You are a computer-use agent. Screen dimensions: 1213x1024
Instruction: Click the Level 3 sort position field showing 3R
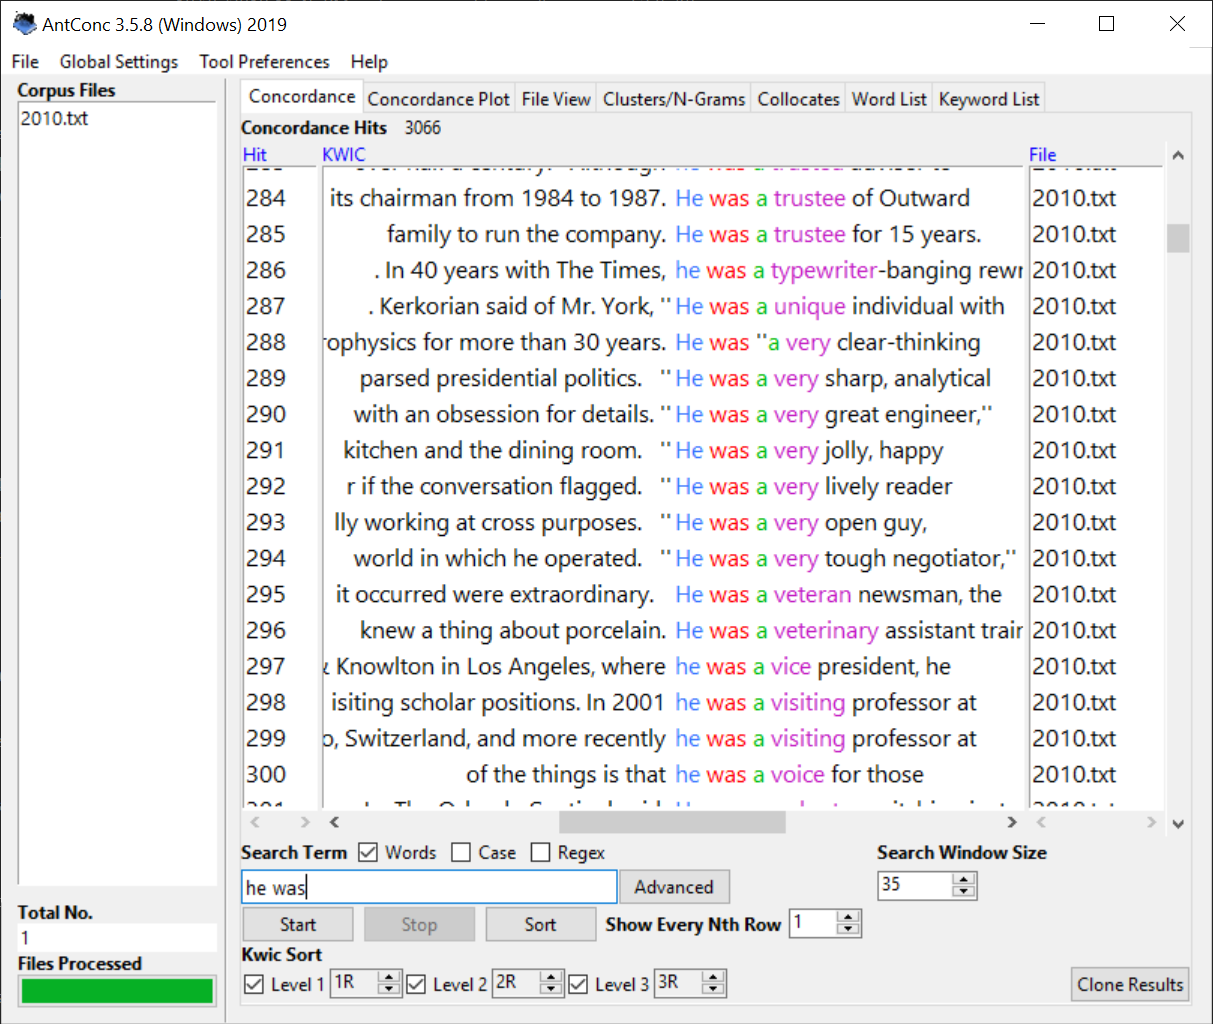click(679, 983)
